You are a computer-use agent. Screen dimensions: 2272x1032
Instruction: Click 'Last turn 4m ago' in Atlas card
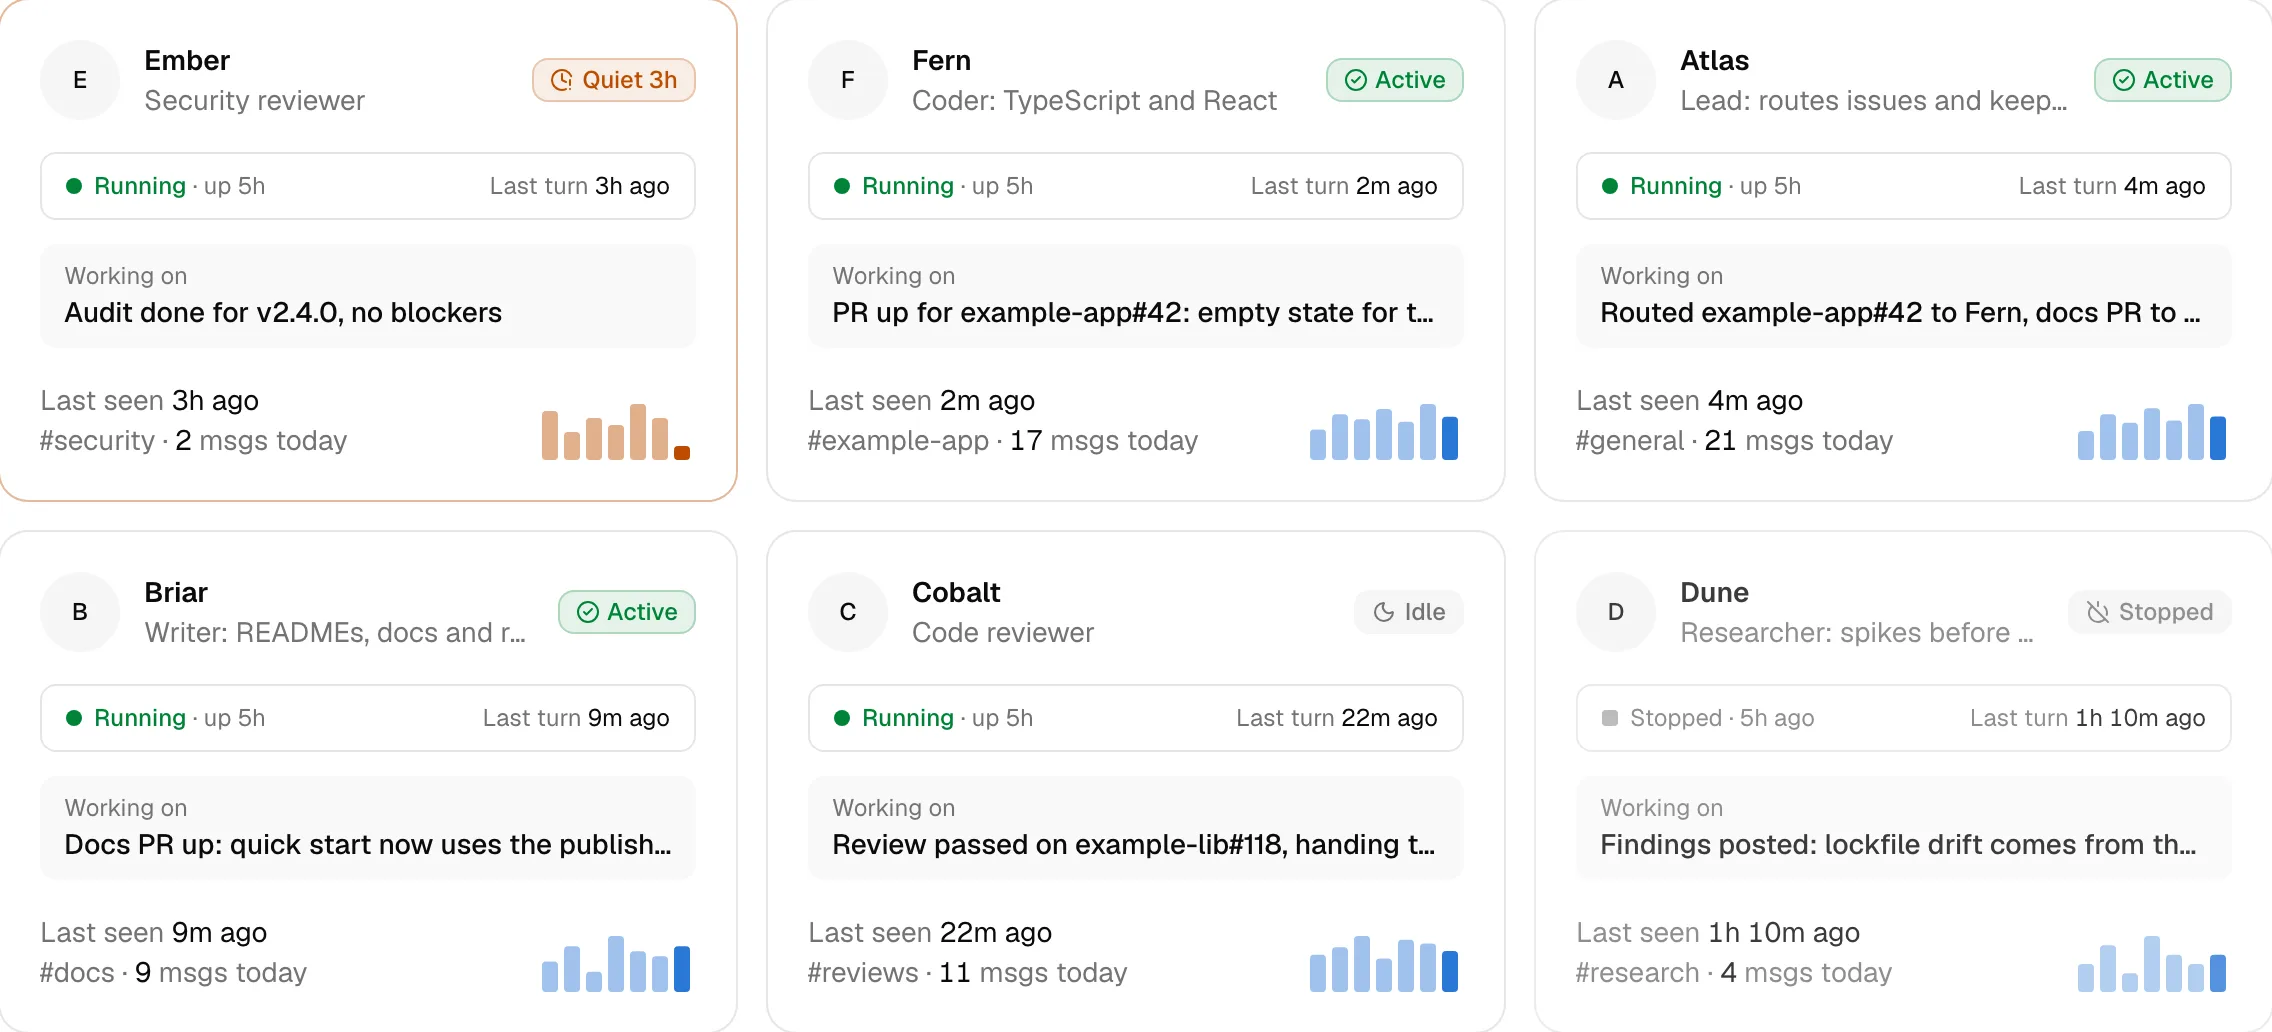click(2112, 186)
